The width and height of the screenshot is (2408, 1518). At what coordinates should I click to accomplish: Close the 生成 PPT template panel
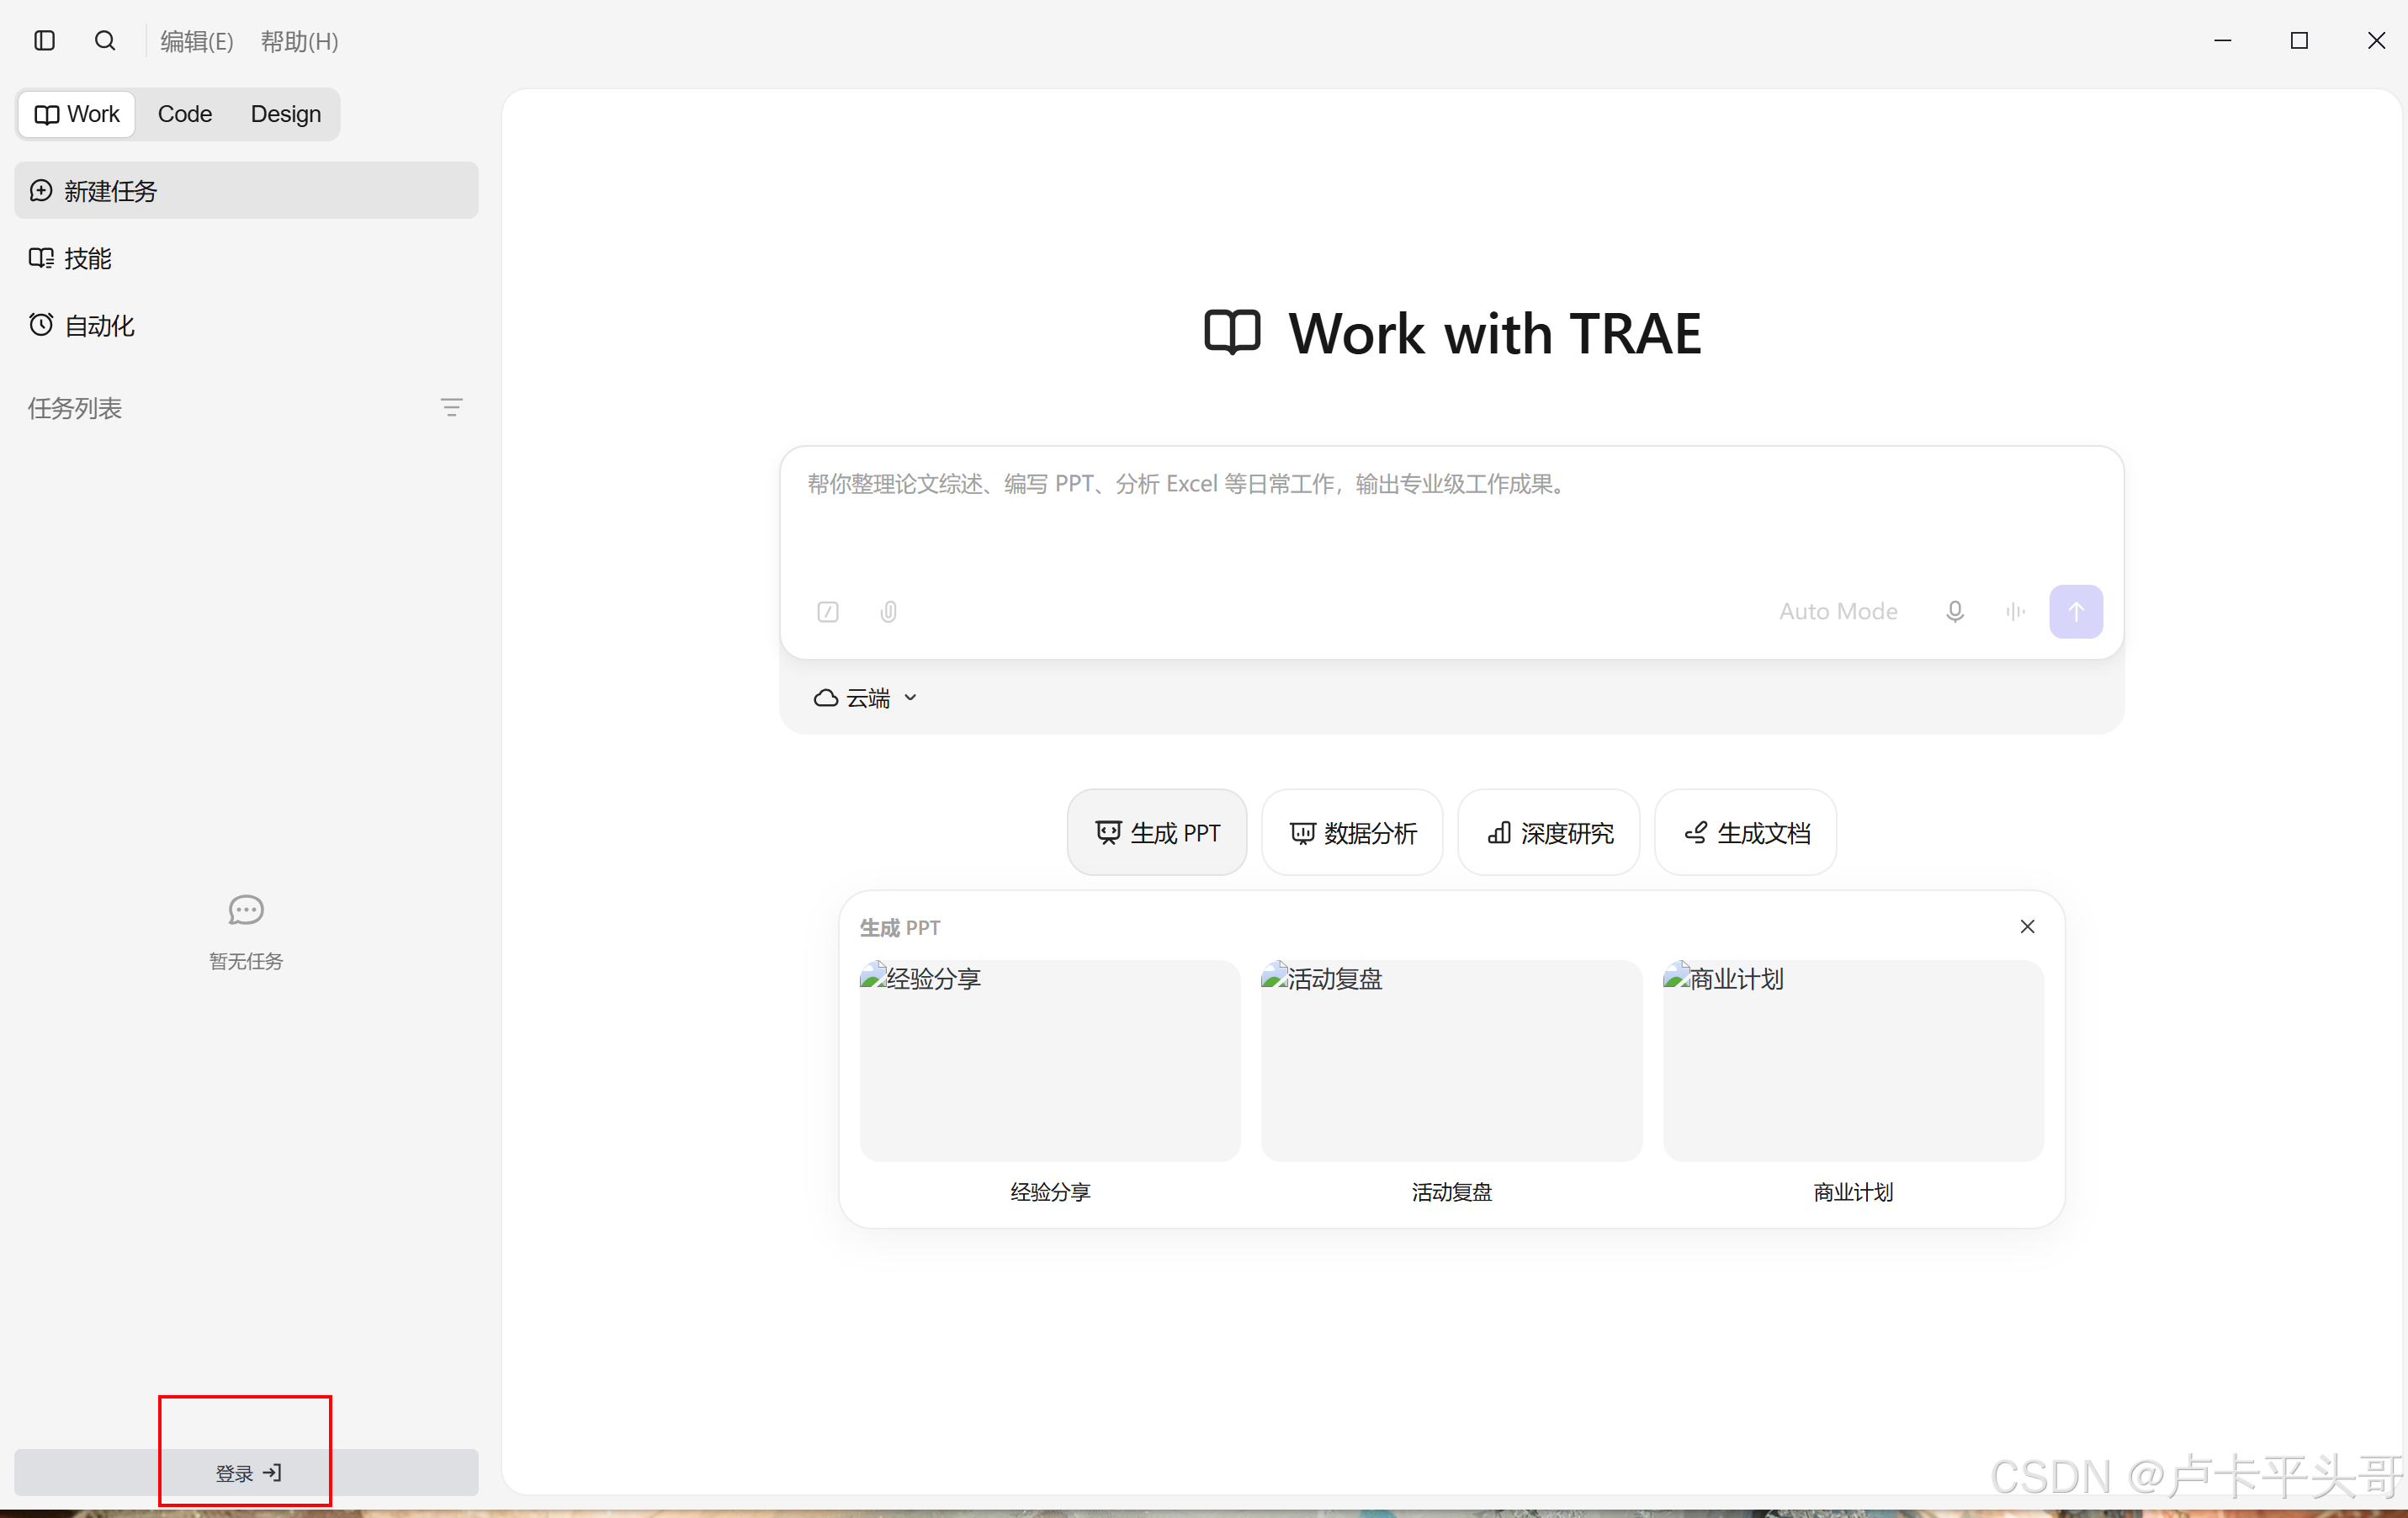point(2027,927)
